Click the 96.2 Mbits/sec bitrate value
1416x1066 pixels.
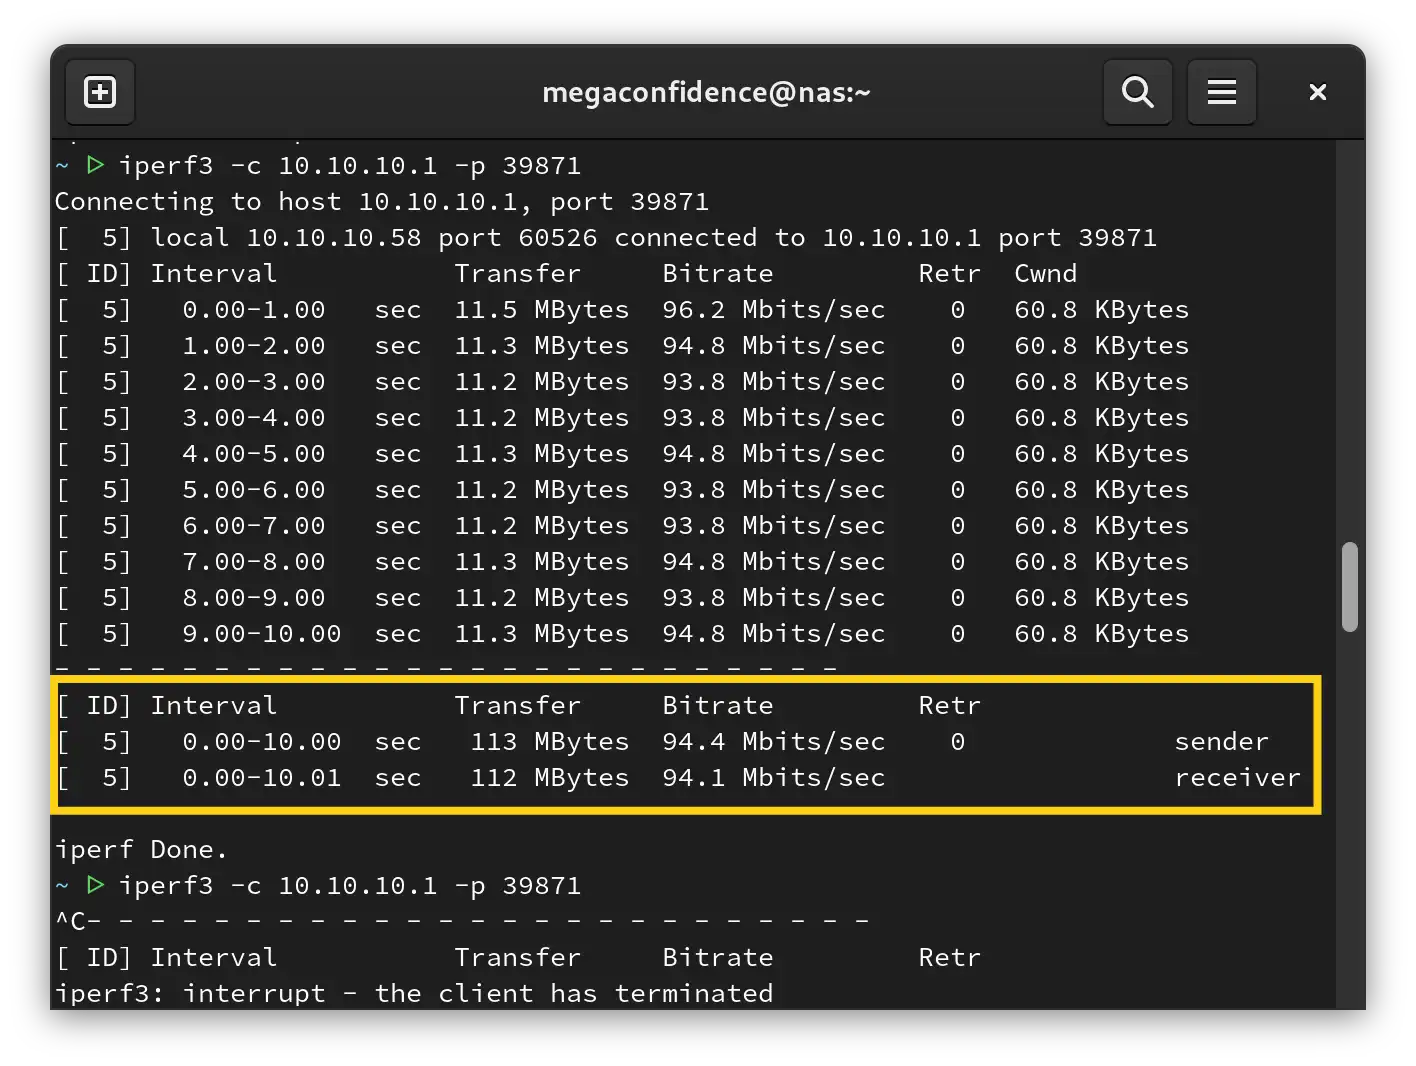click(773, 309)
